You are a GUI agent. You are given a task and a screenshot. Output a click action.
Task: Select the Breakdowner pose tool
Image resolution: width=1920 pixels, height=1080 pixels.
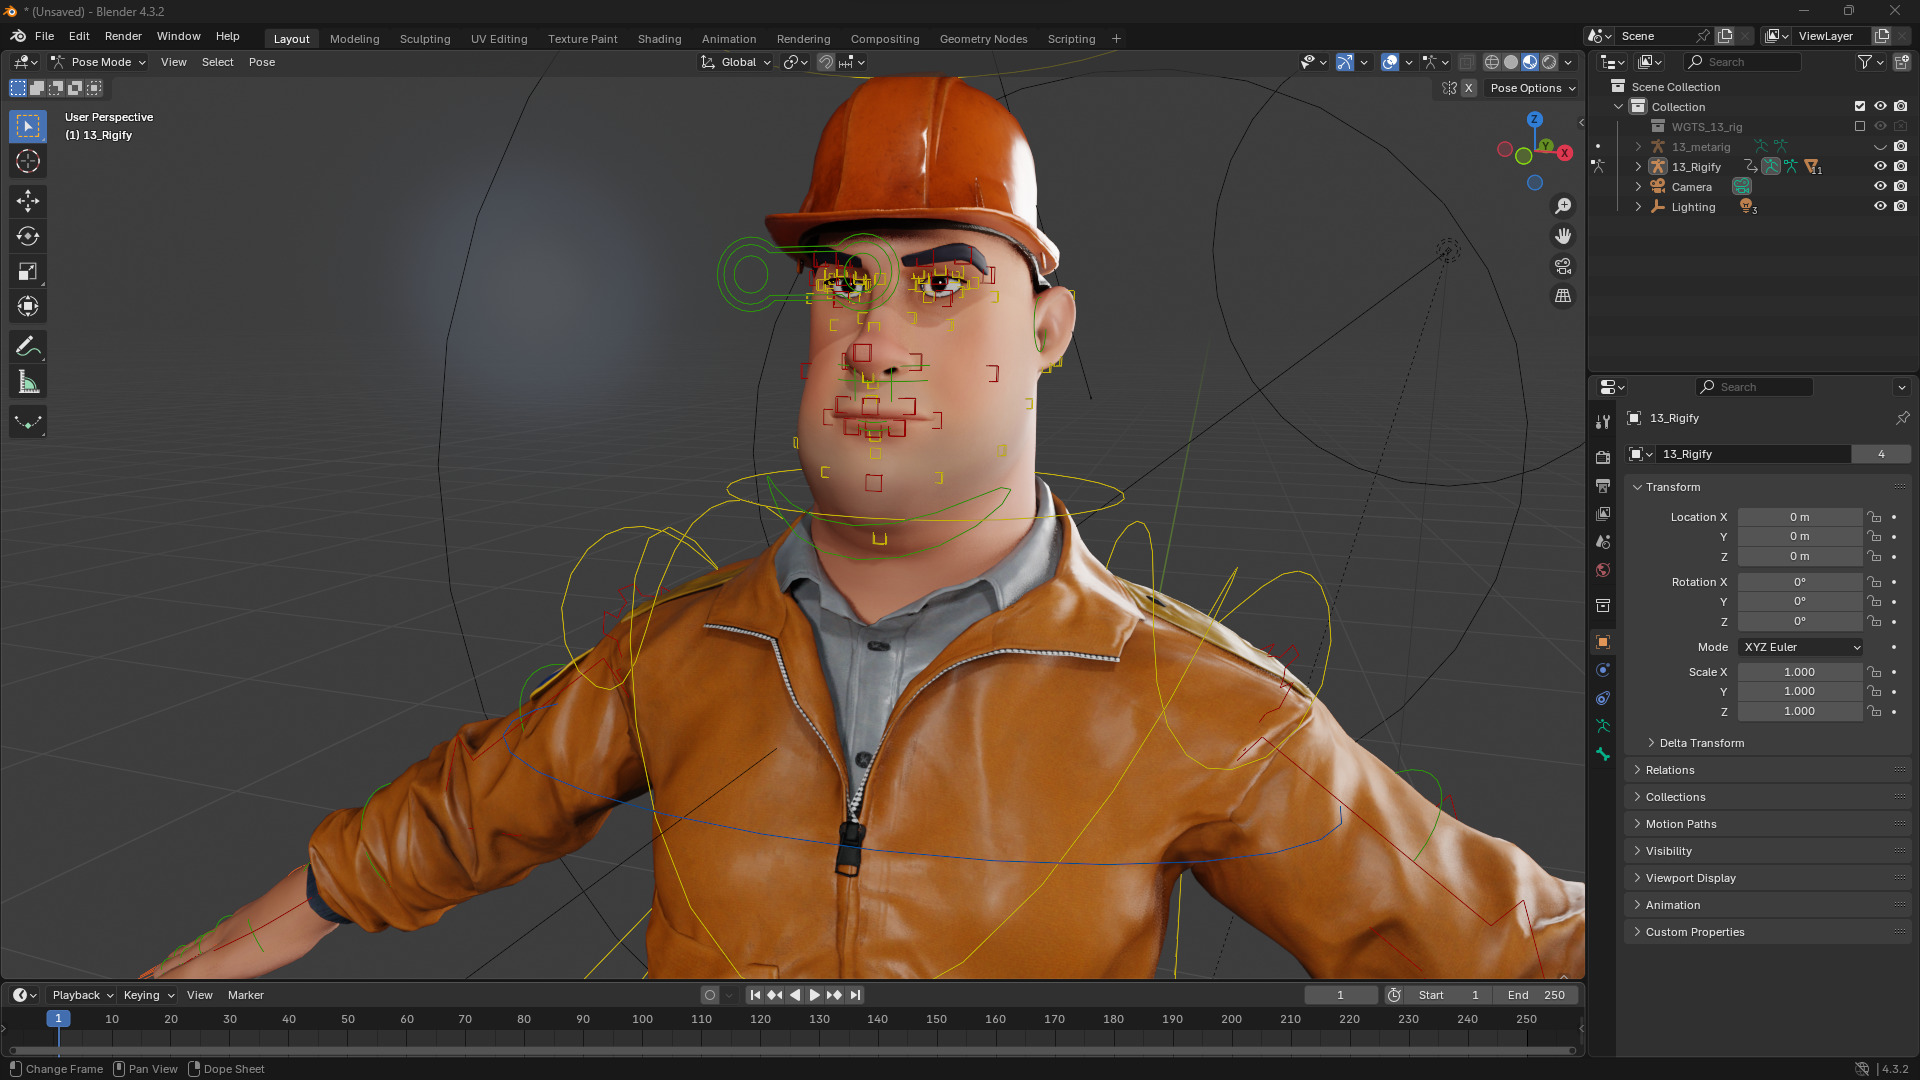28,422
